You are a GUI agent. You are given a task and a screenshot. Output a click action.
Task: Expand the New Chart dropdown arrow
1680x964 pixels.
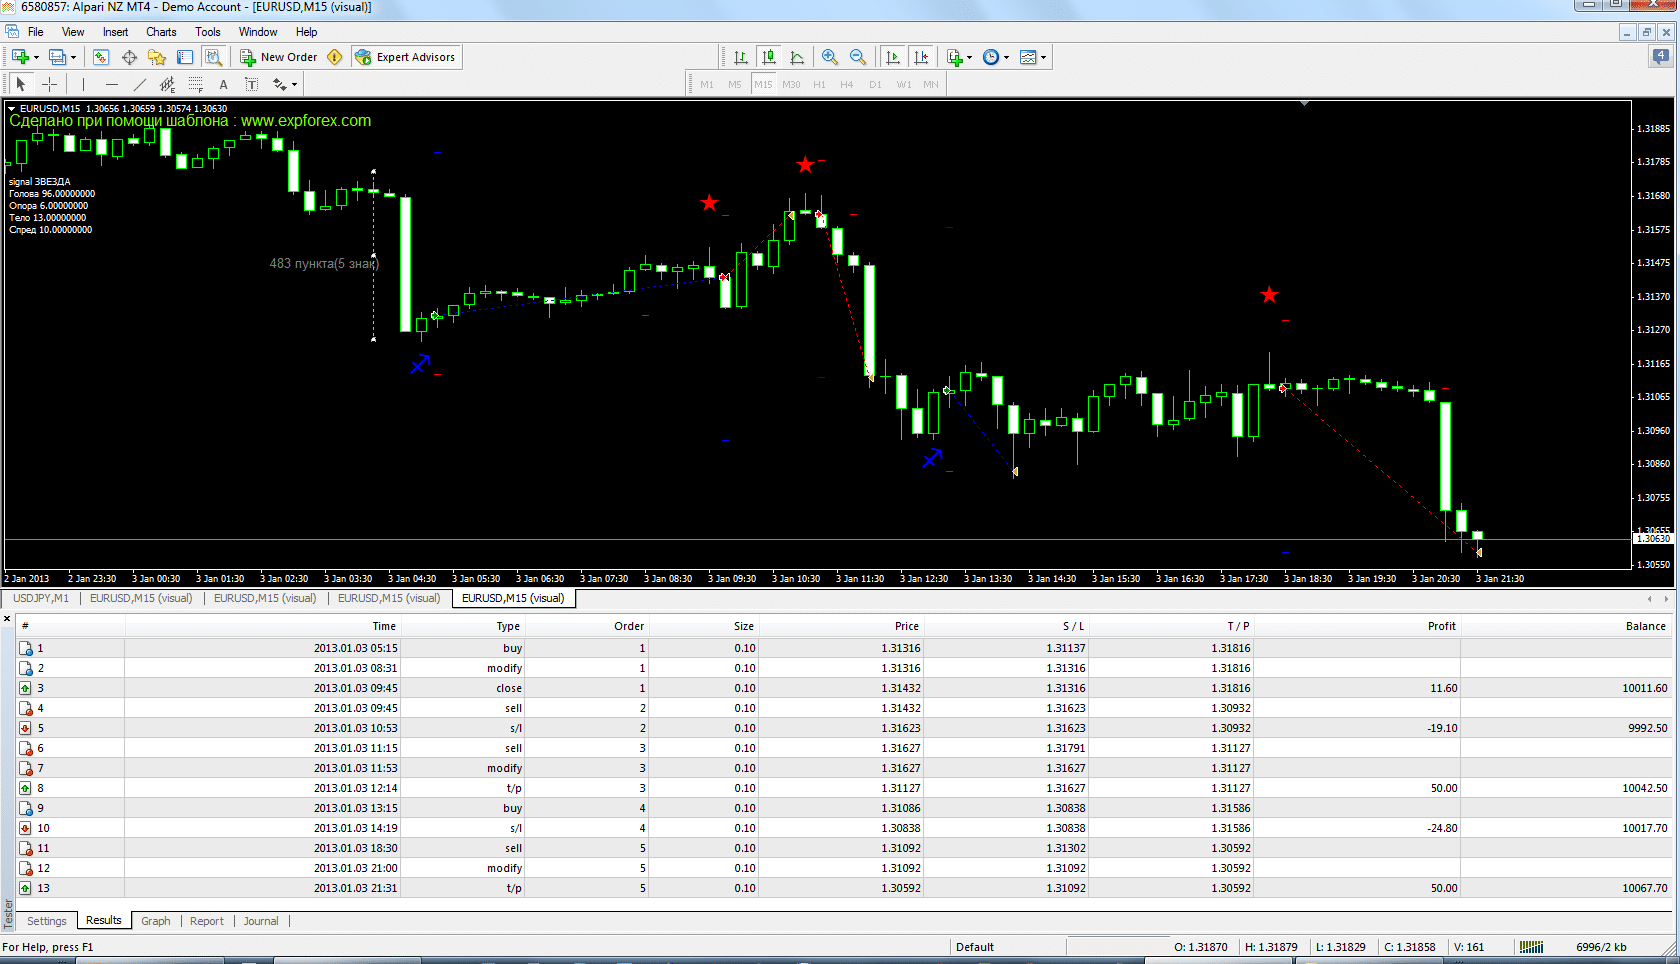coord(37,57)
